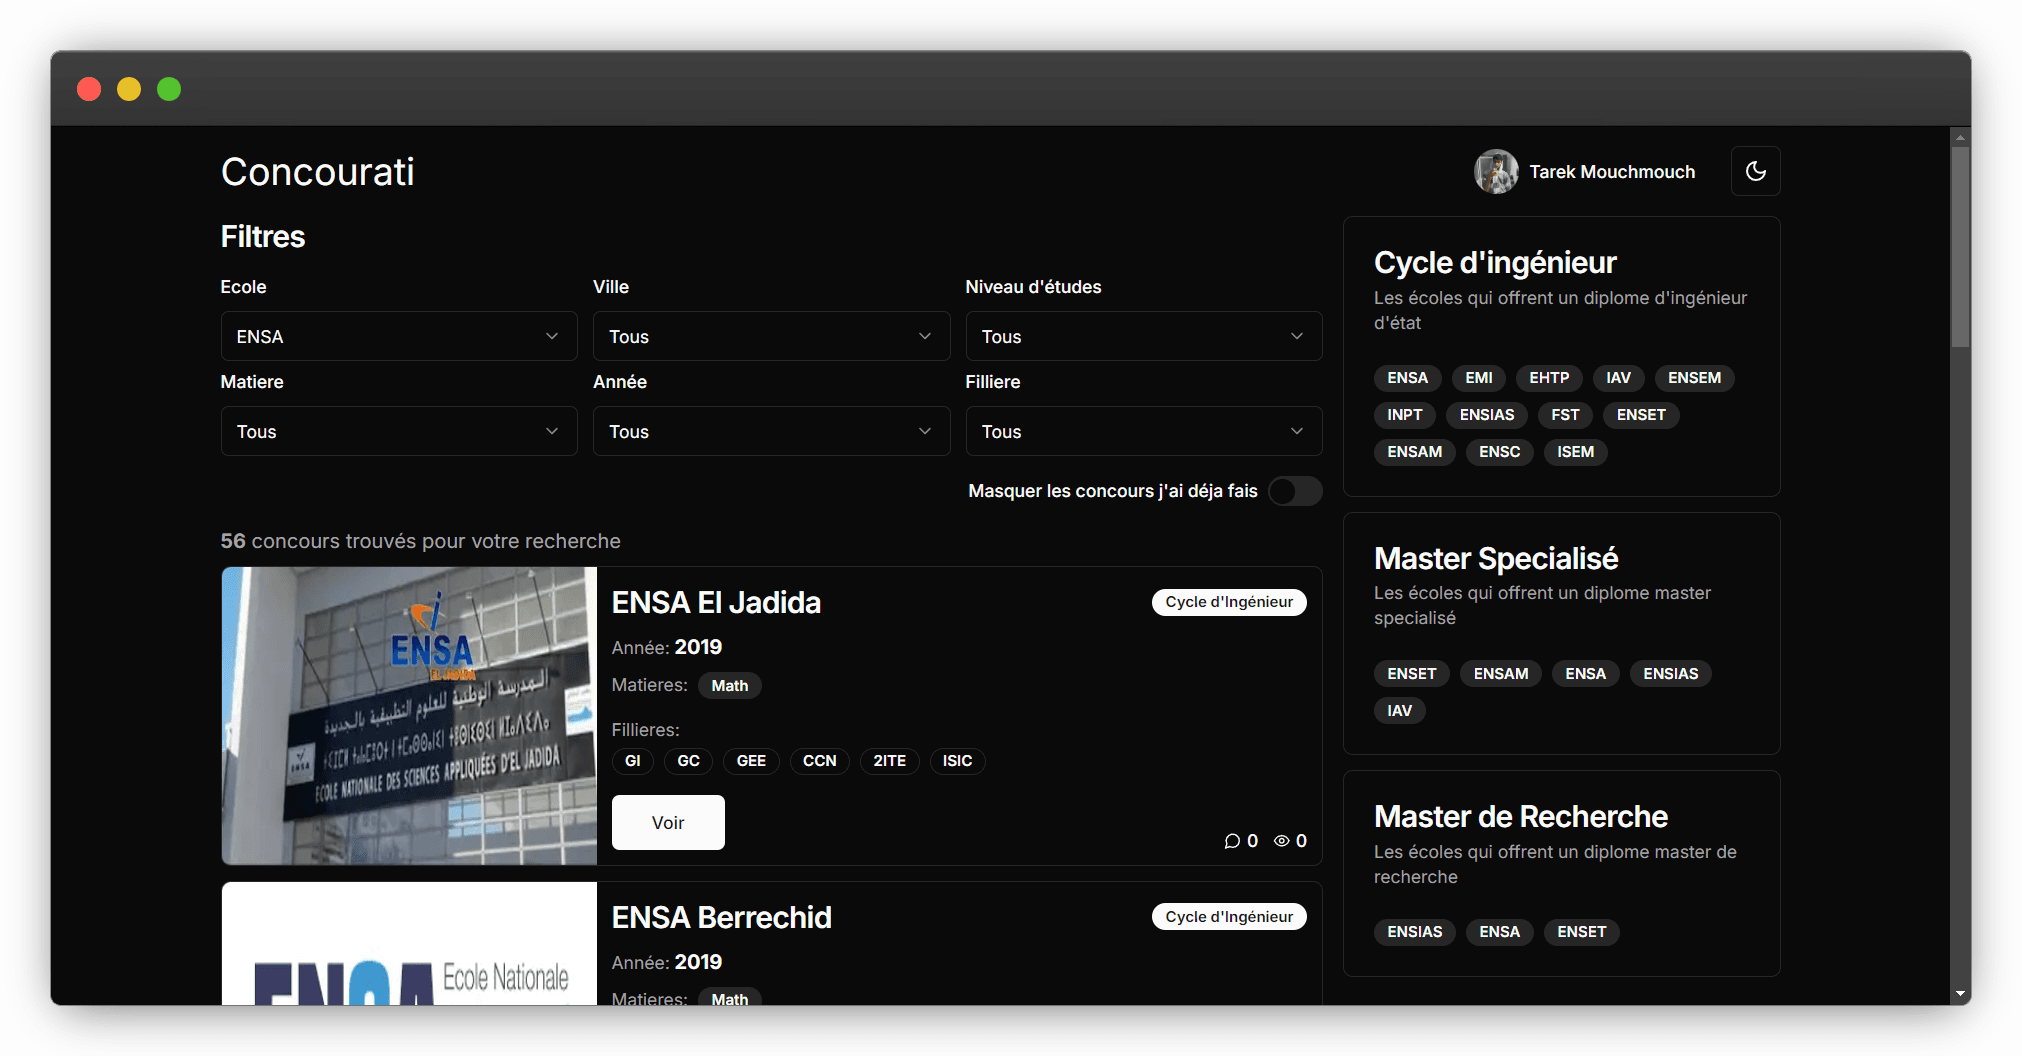
Task: Select ENSC school tag
Action: pos(1500,452)
